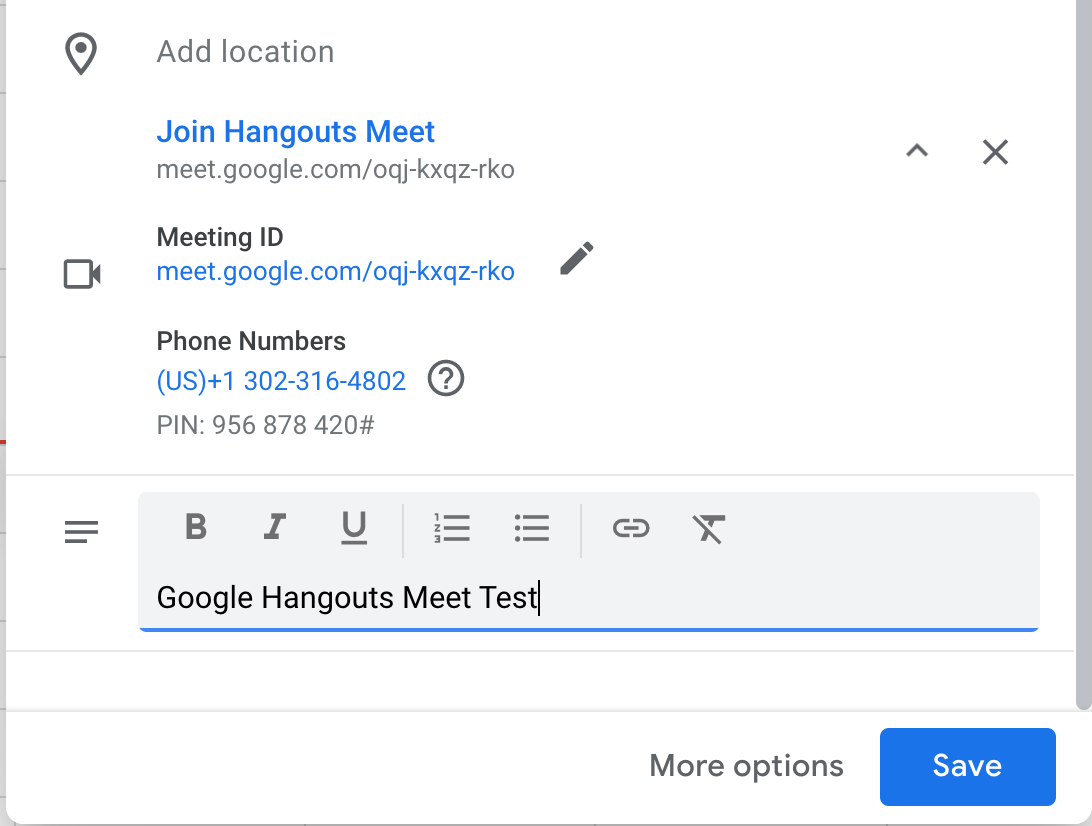Screen dimensions: 1092x826
Task: Click the description lines icon
Action: [x=82, y=532]
